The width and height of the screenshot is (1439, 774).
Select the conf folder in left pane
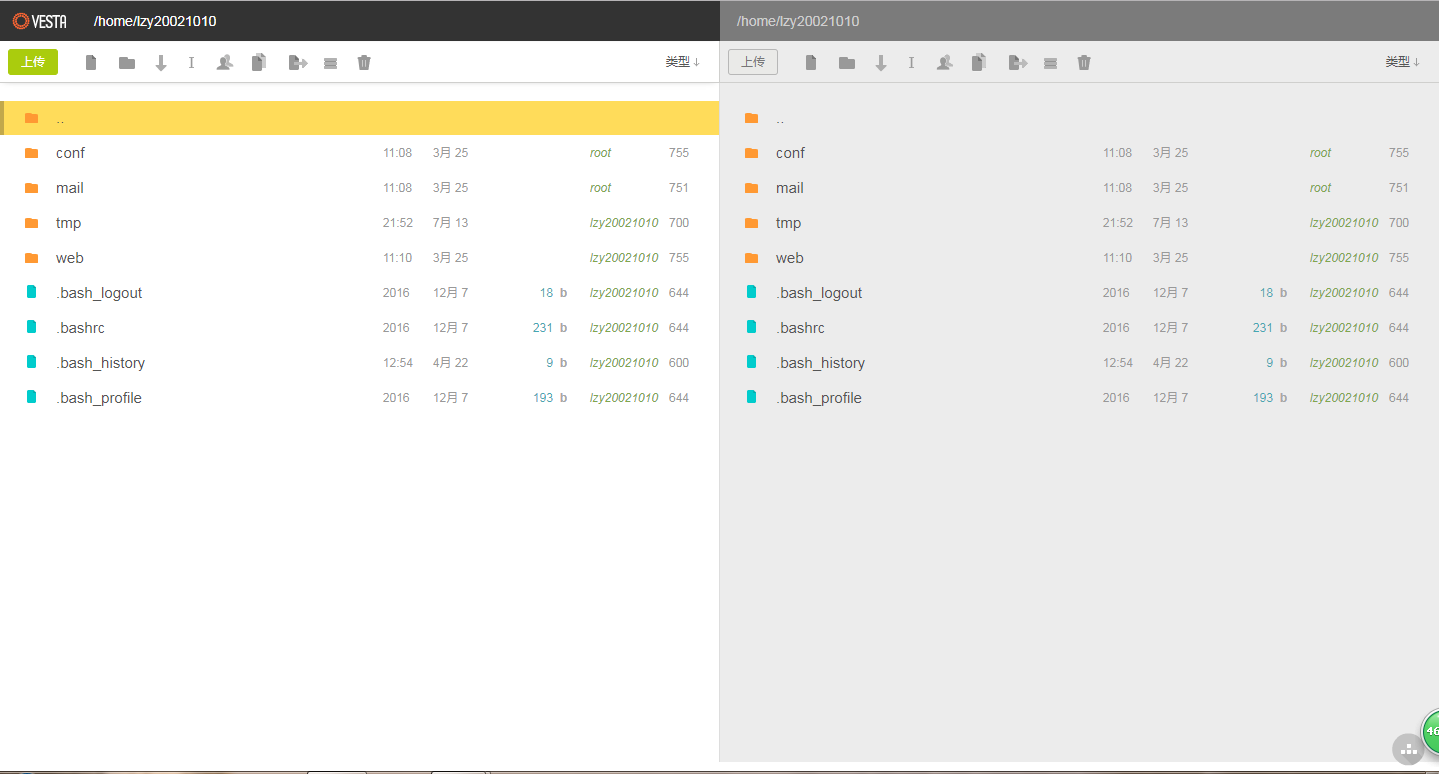click(360, 153)
